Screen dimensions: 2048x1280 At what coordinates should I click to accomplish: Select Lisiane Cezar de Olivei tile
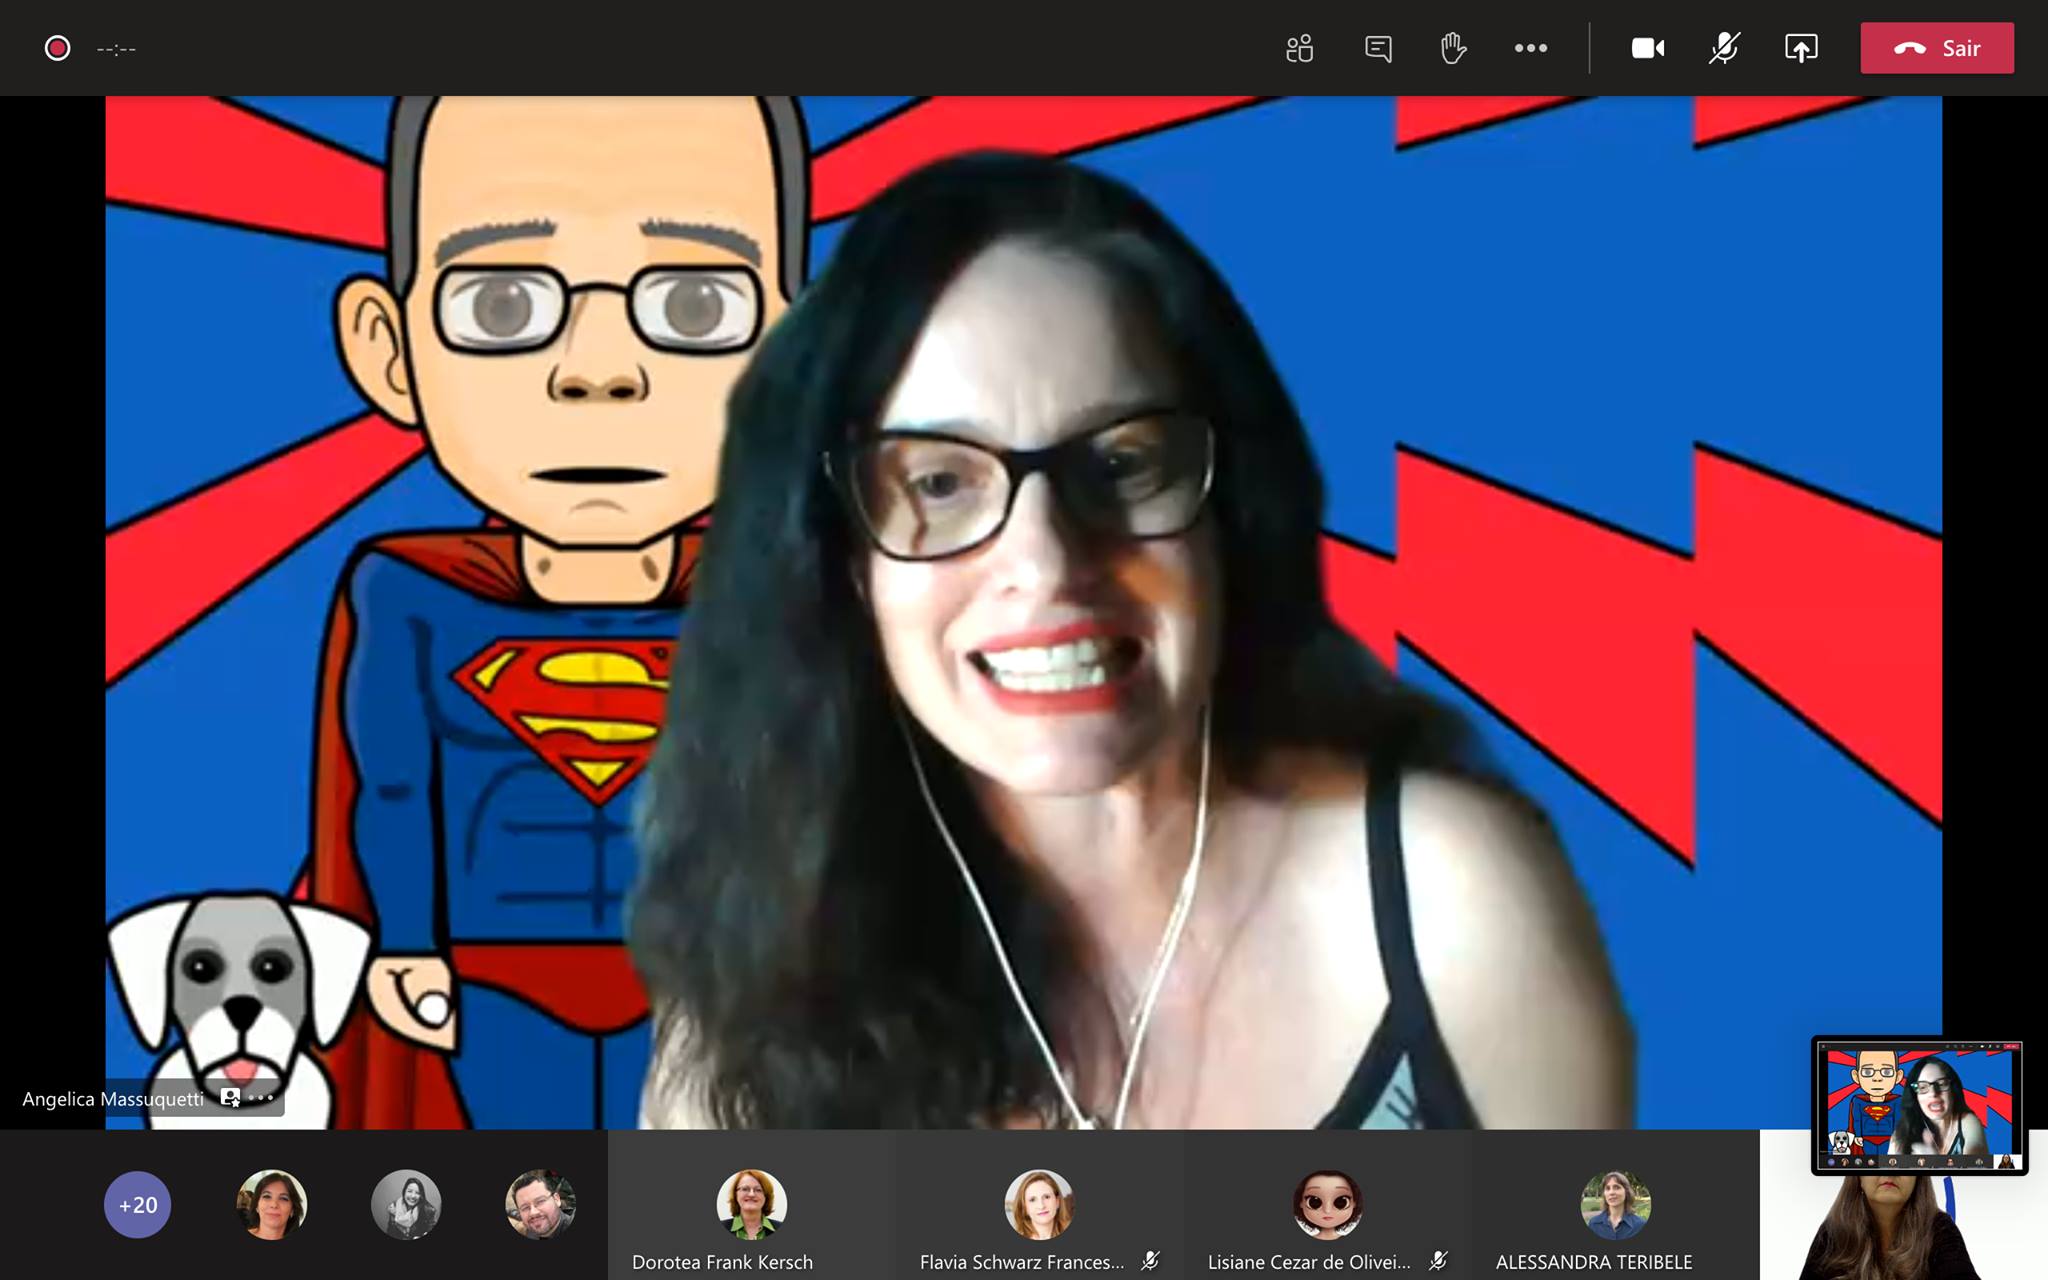click(x=1326, y=1205)
